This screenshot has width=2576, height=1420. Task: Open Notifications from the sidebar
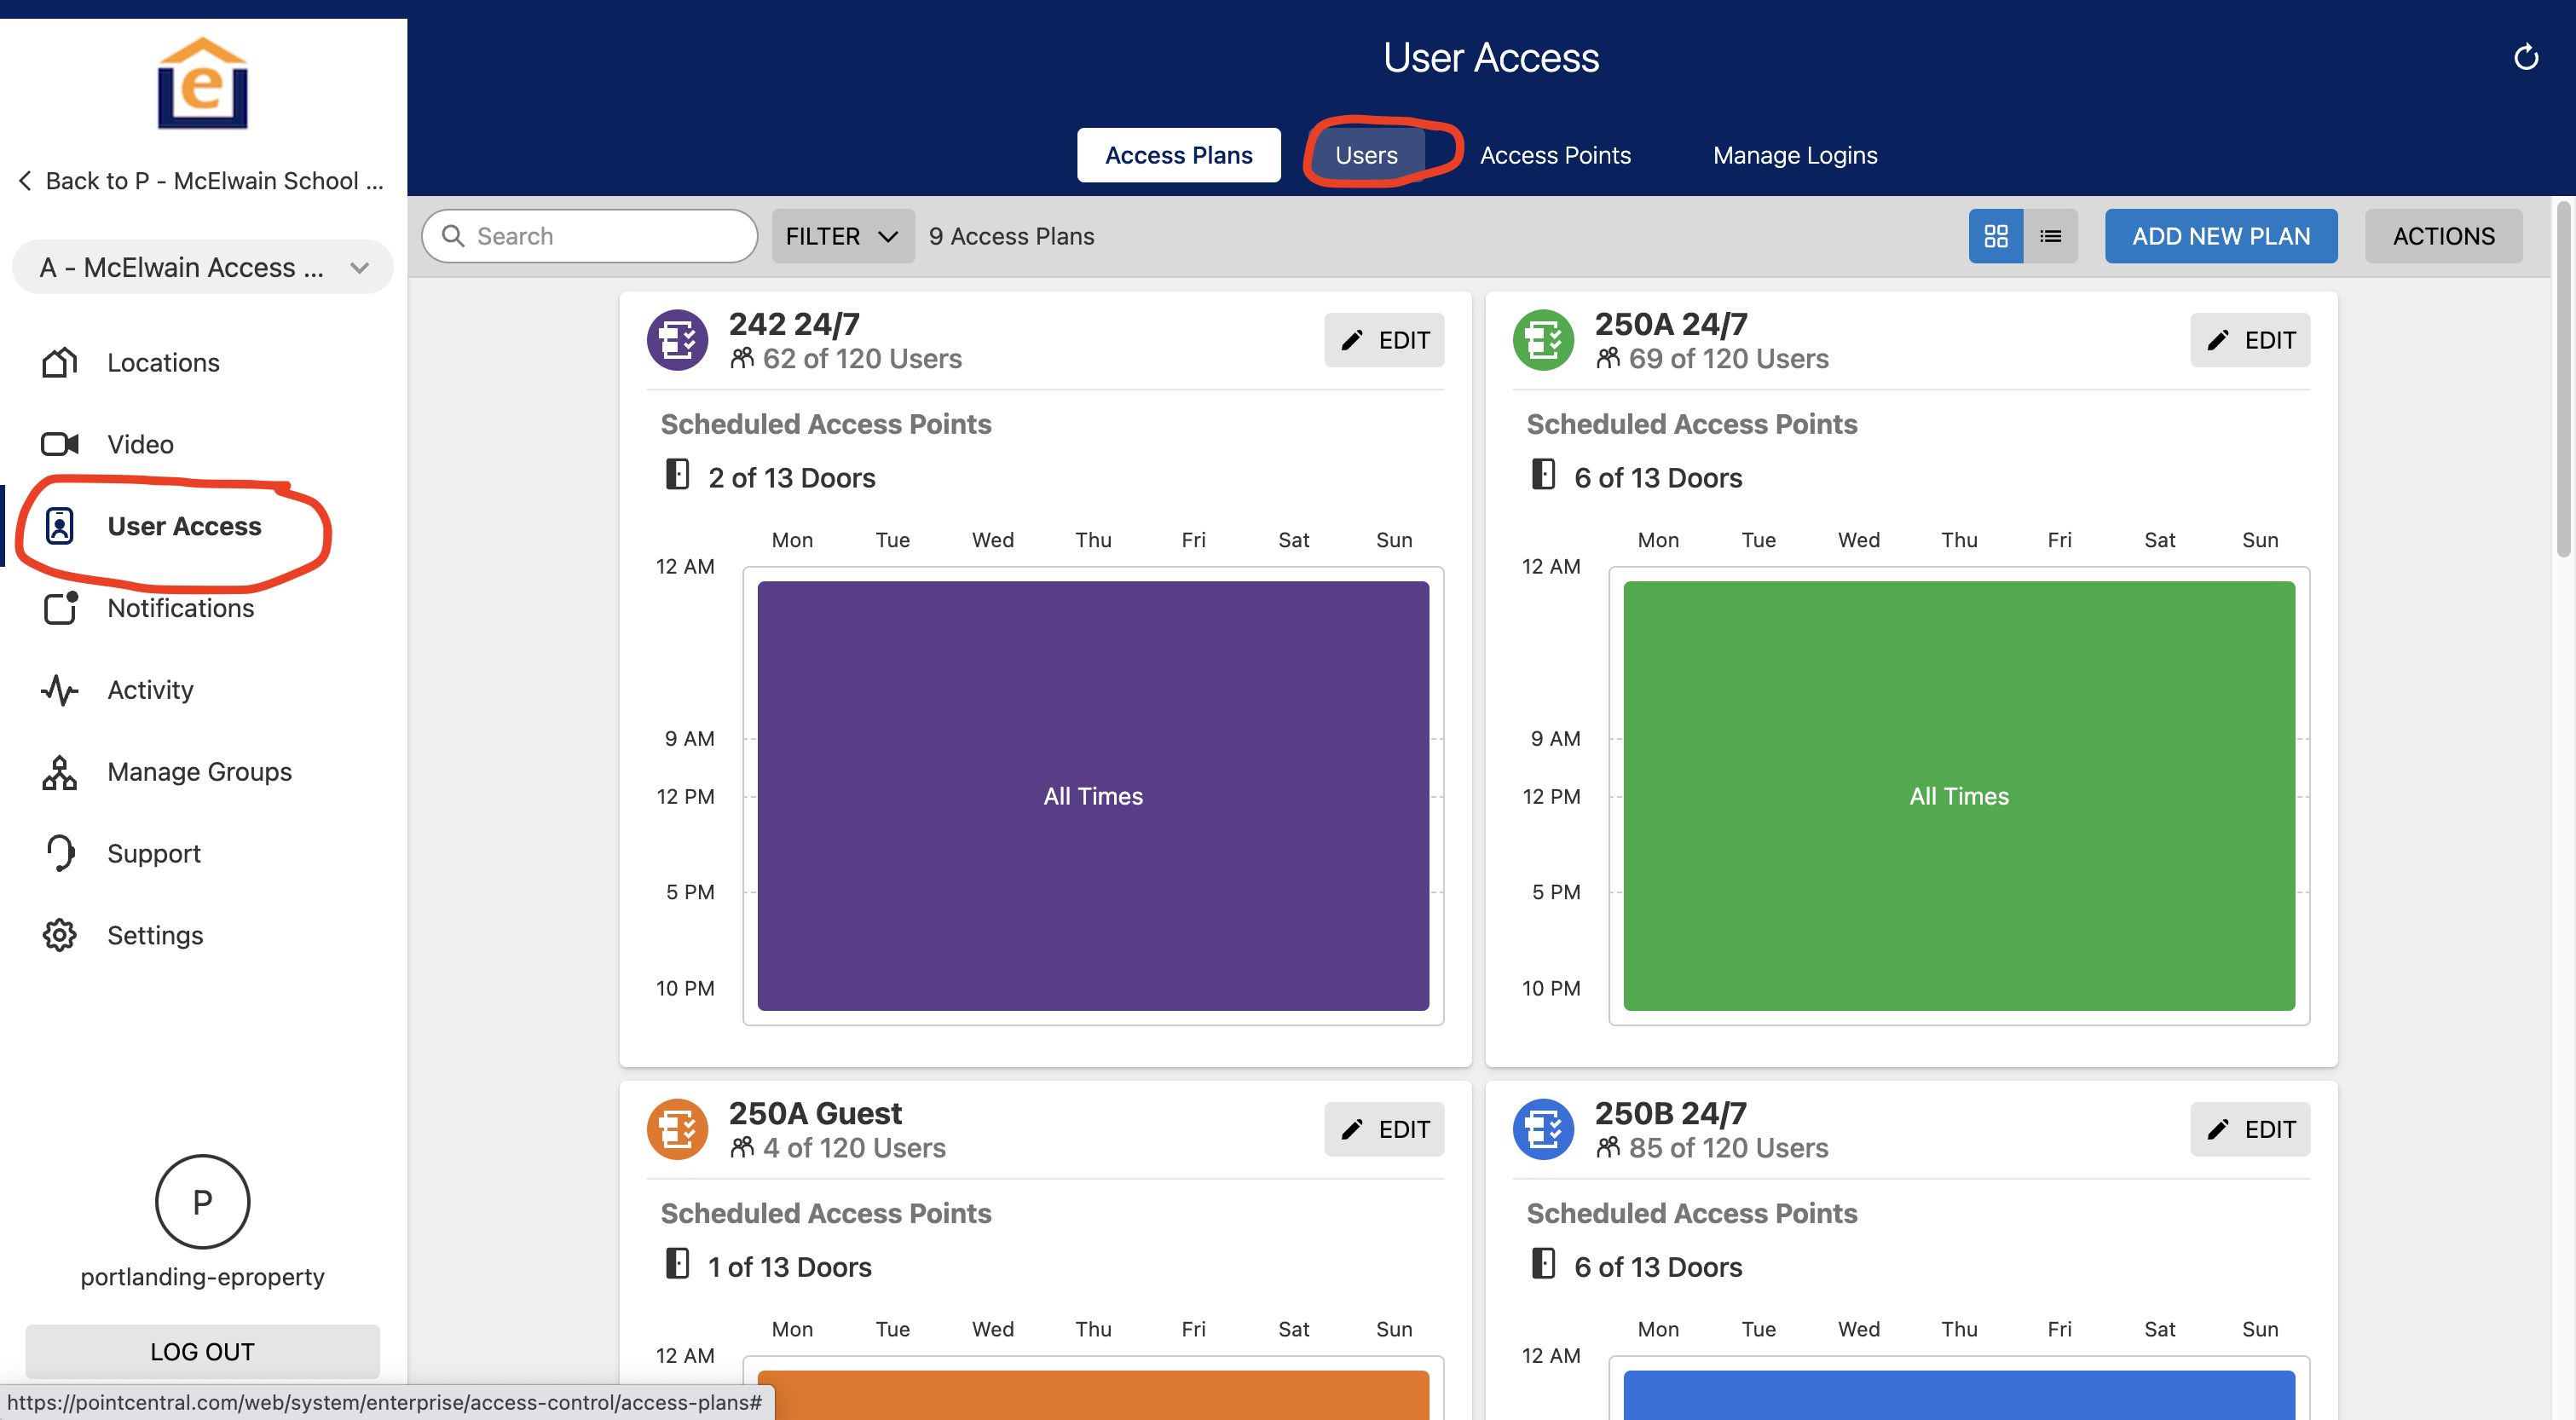click(180, 608)
